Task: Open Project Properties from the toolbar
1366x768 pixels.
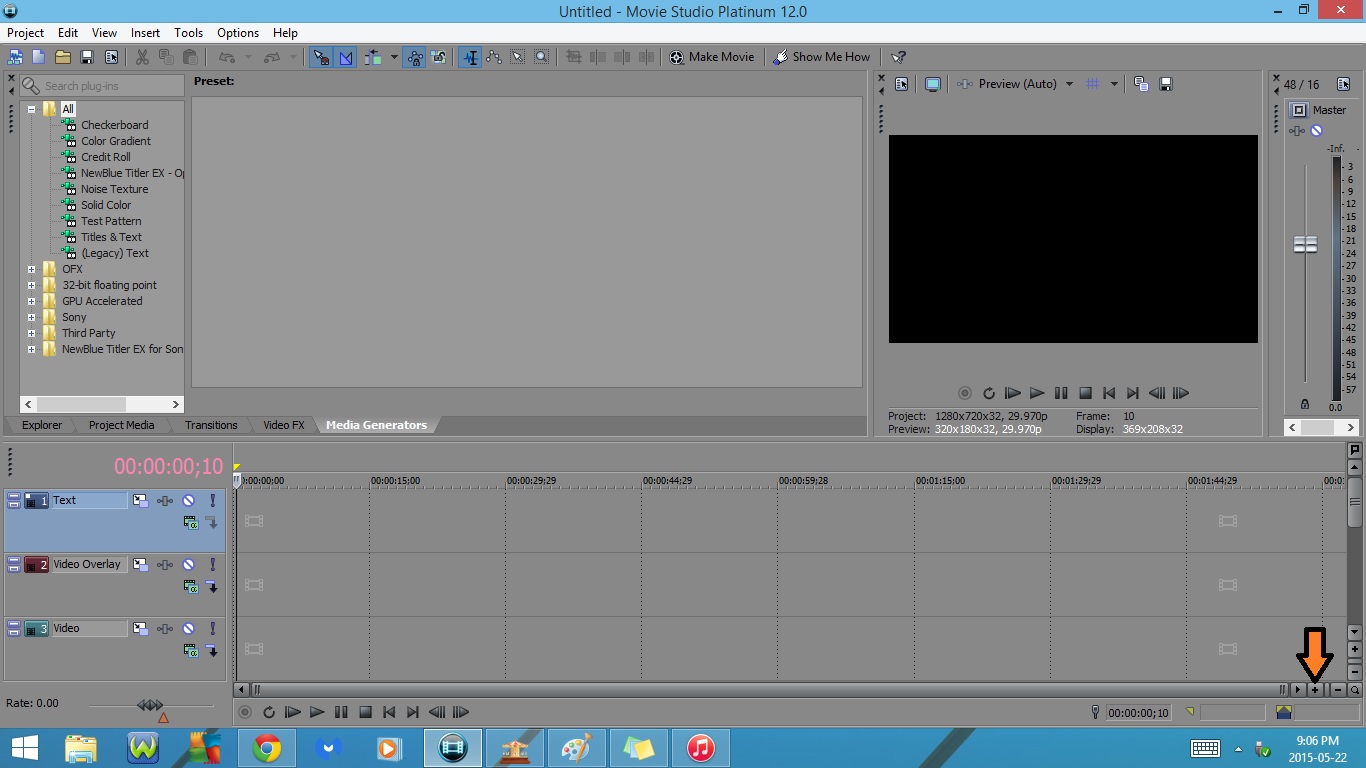Action: click(x=111, y=57)
